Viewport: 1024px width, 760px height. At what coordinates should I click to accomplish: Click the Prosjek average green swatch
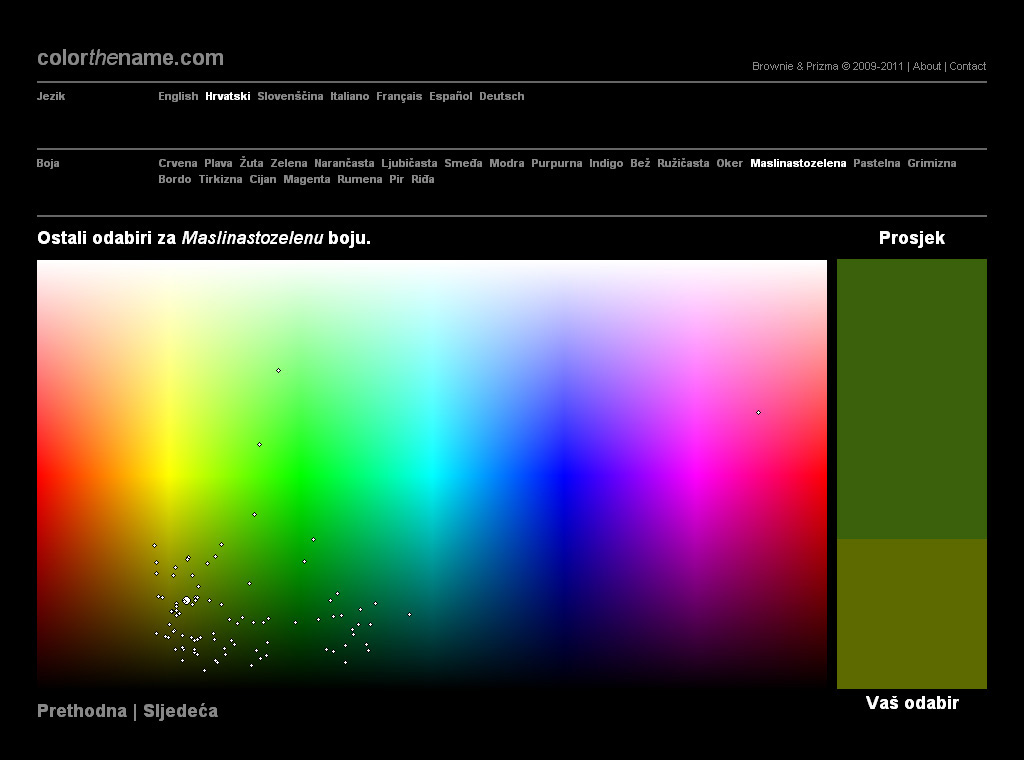[911, 399]
